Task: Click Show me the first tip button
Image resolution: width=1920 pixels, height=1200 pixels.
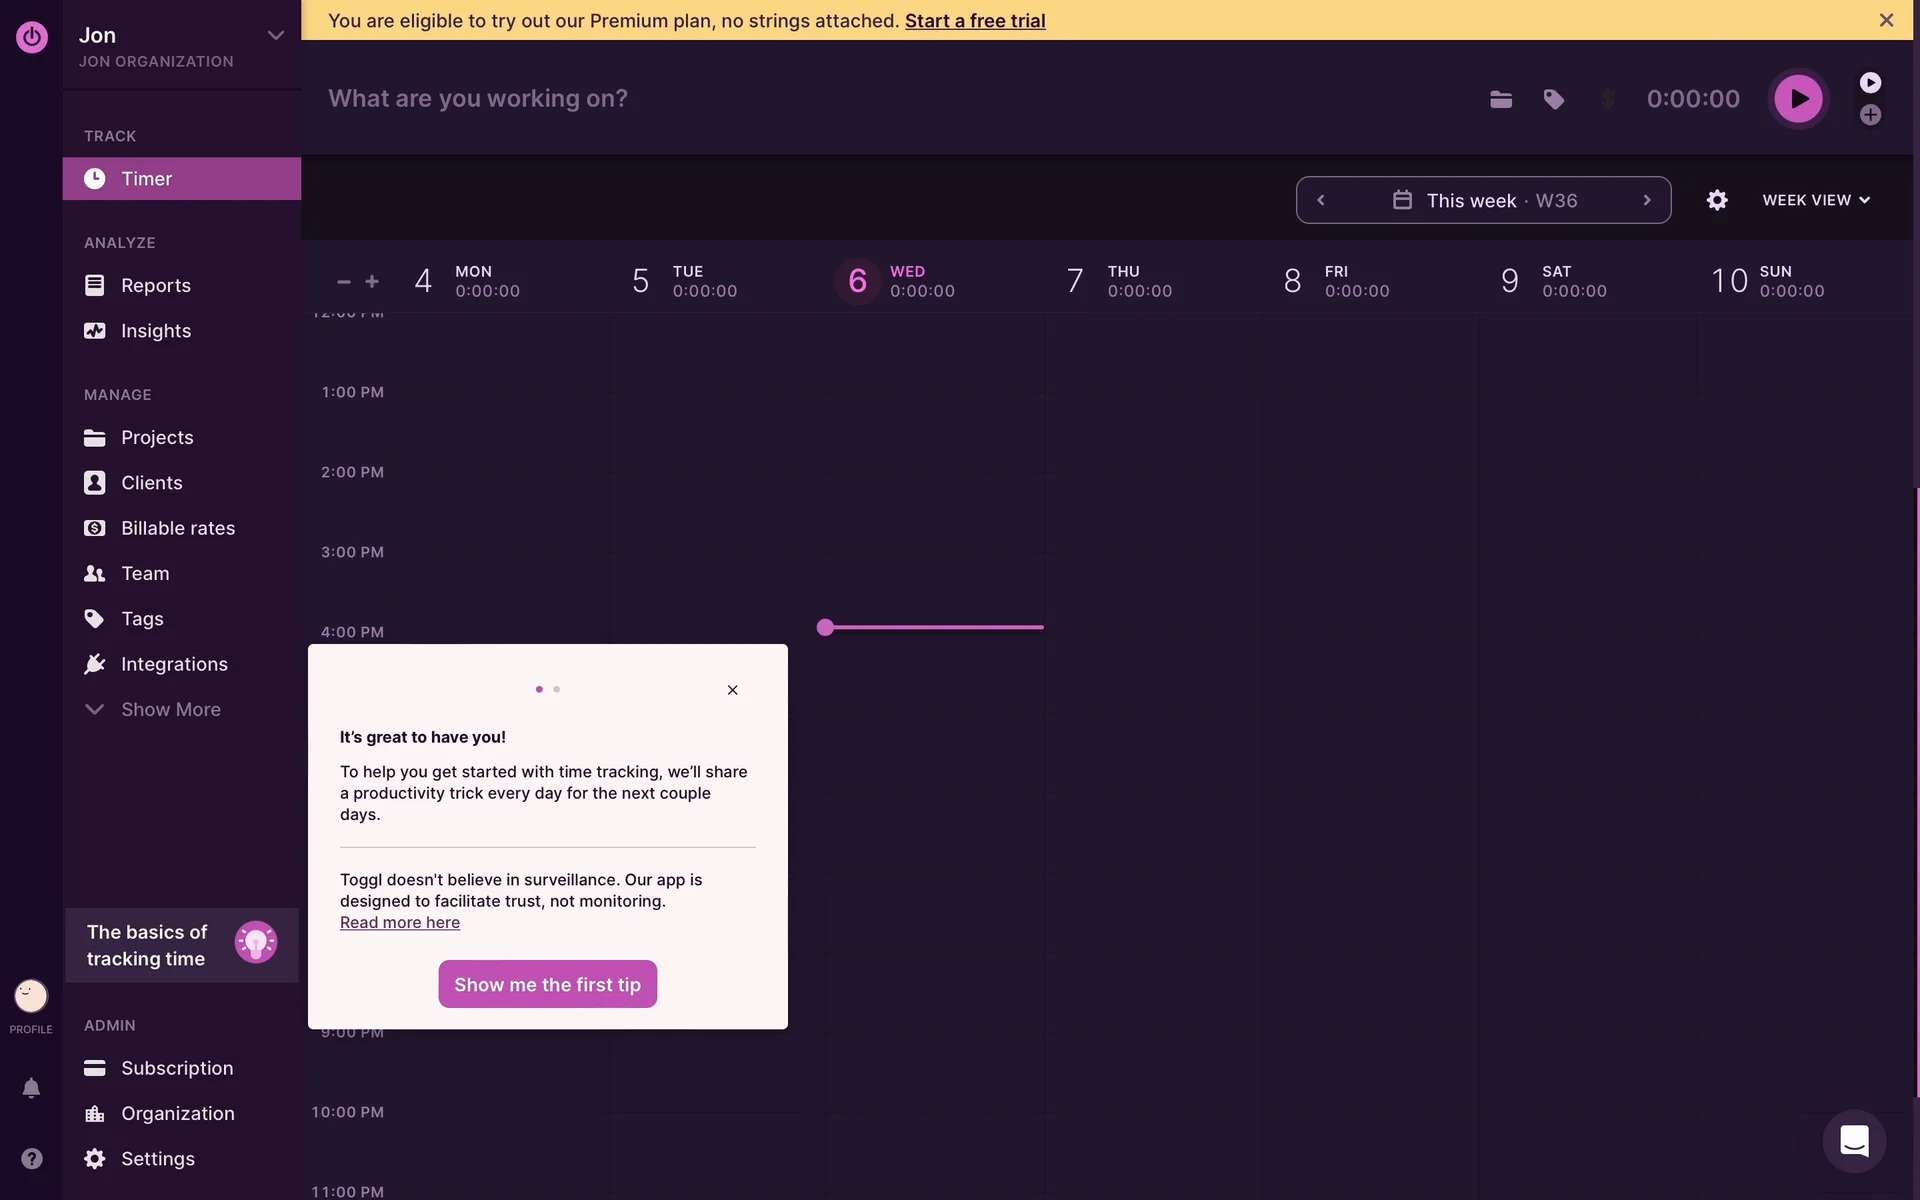Action: 547,984
